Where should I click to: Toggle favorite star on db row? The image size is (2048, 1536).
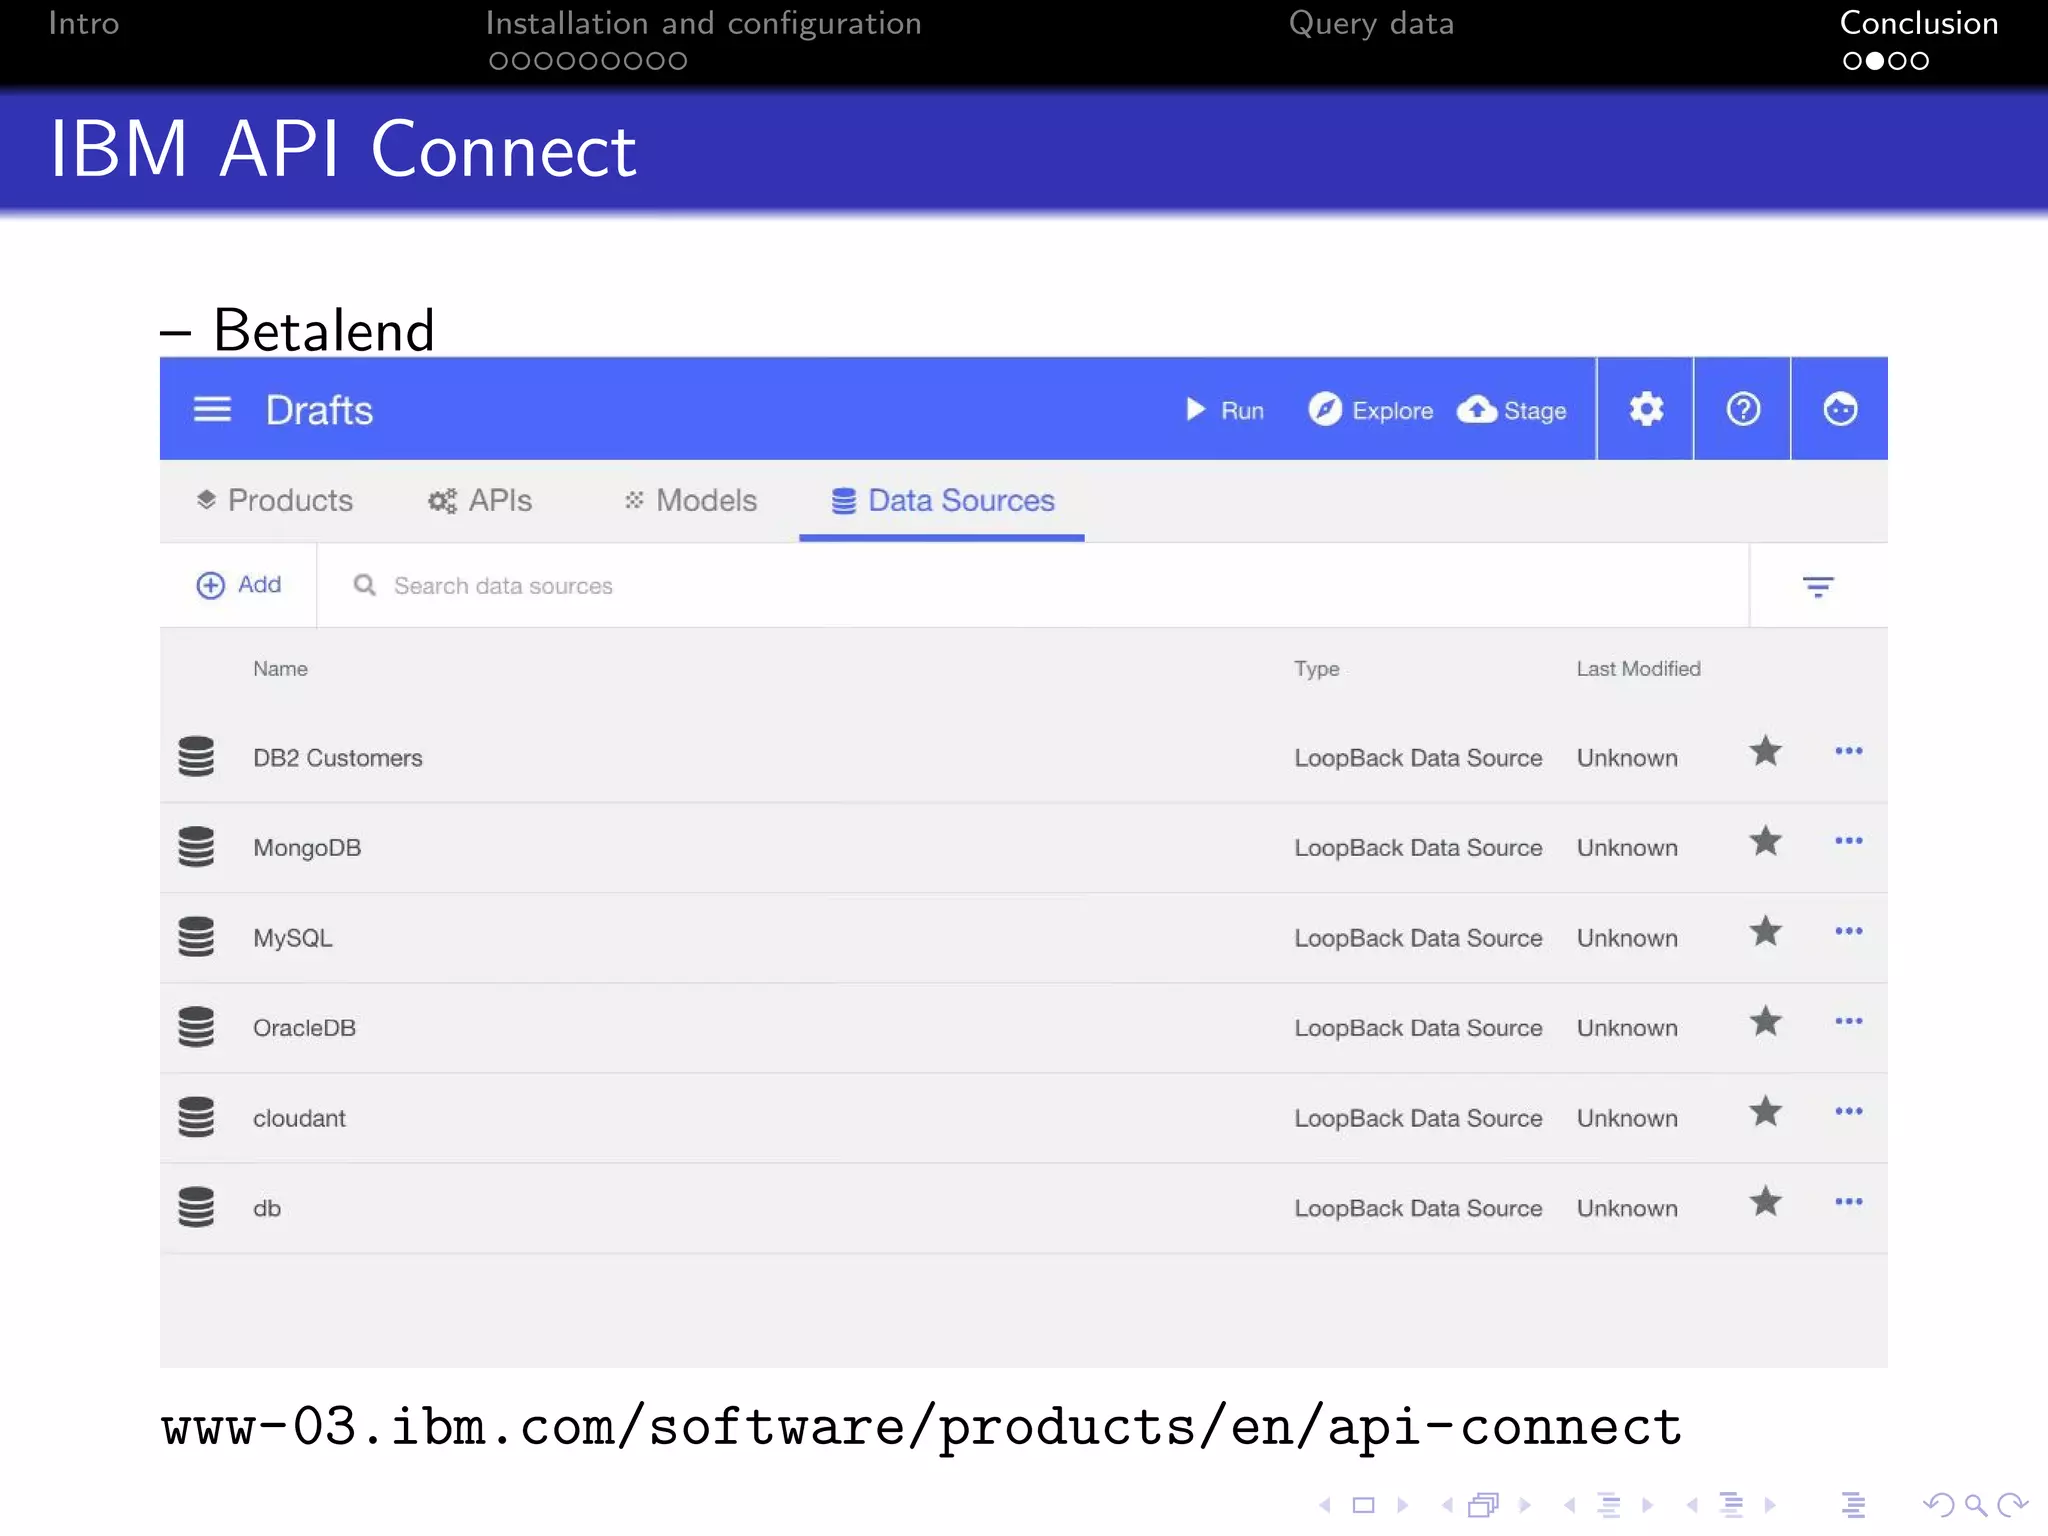point(1766,1201)
